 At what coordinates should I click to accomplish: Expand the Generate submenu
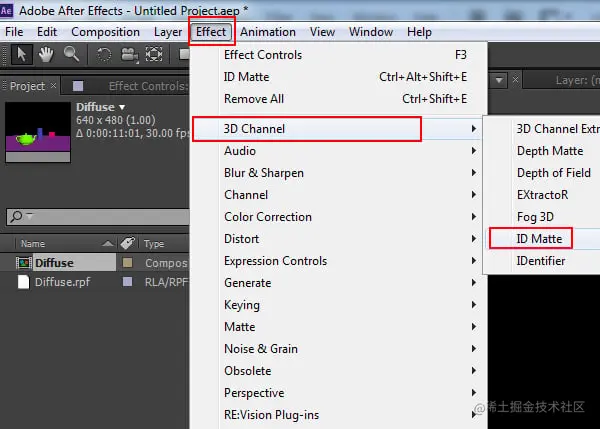coord(339,283)
